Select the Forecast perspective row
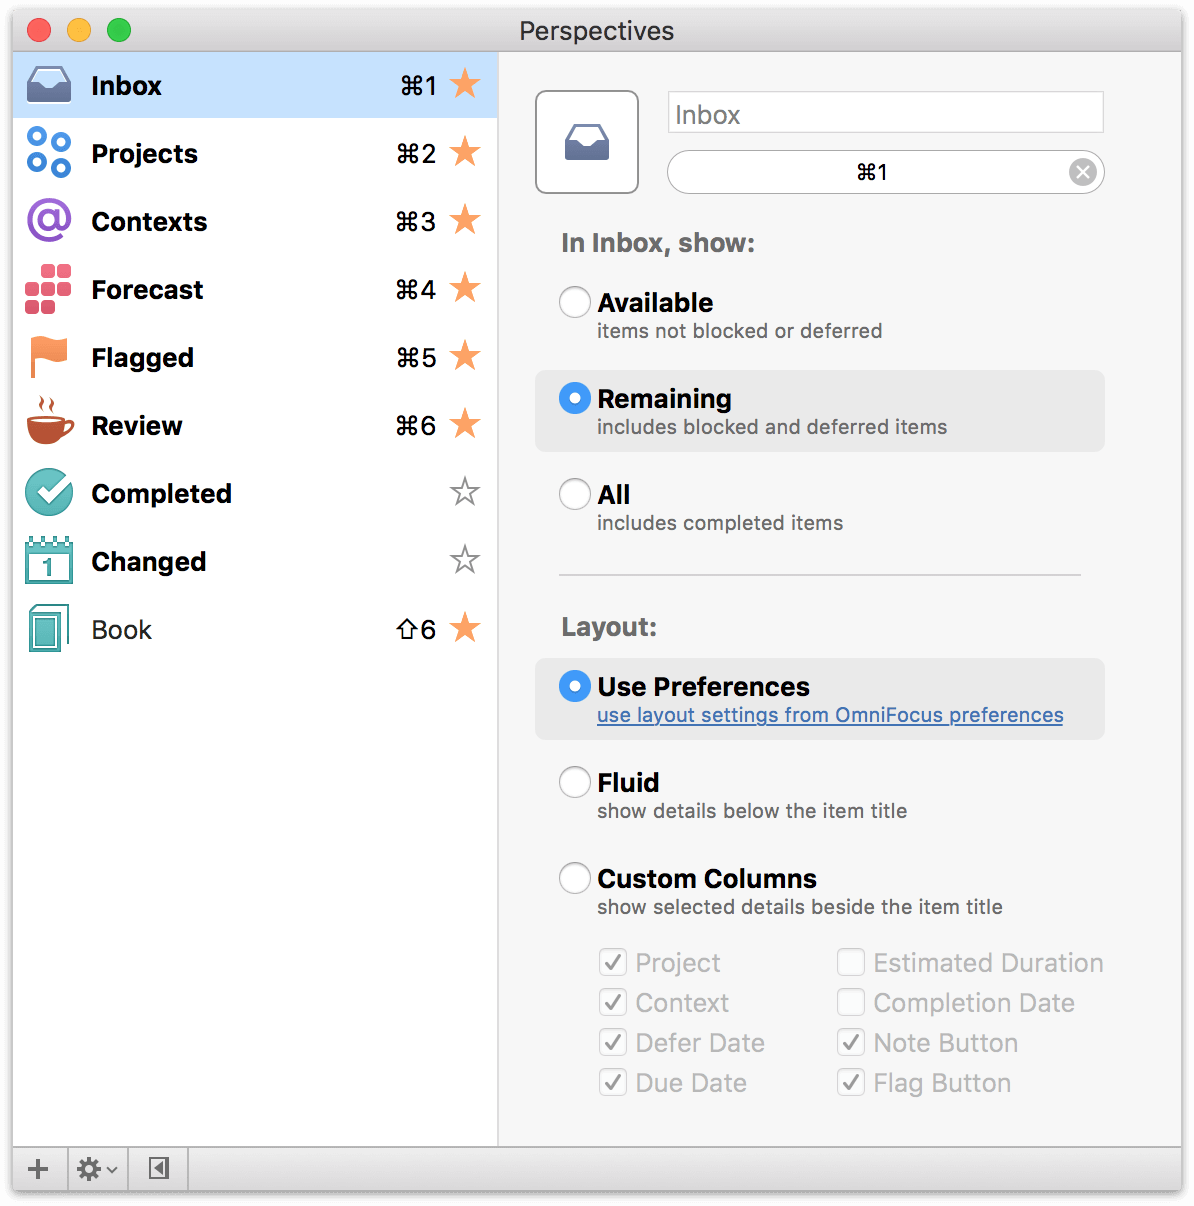 (255, 289)
